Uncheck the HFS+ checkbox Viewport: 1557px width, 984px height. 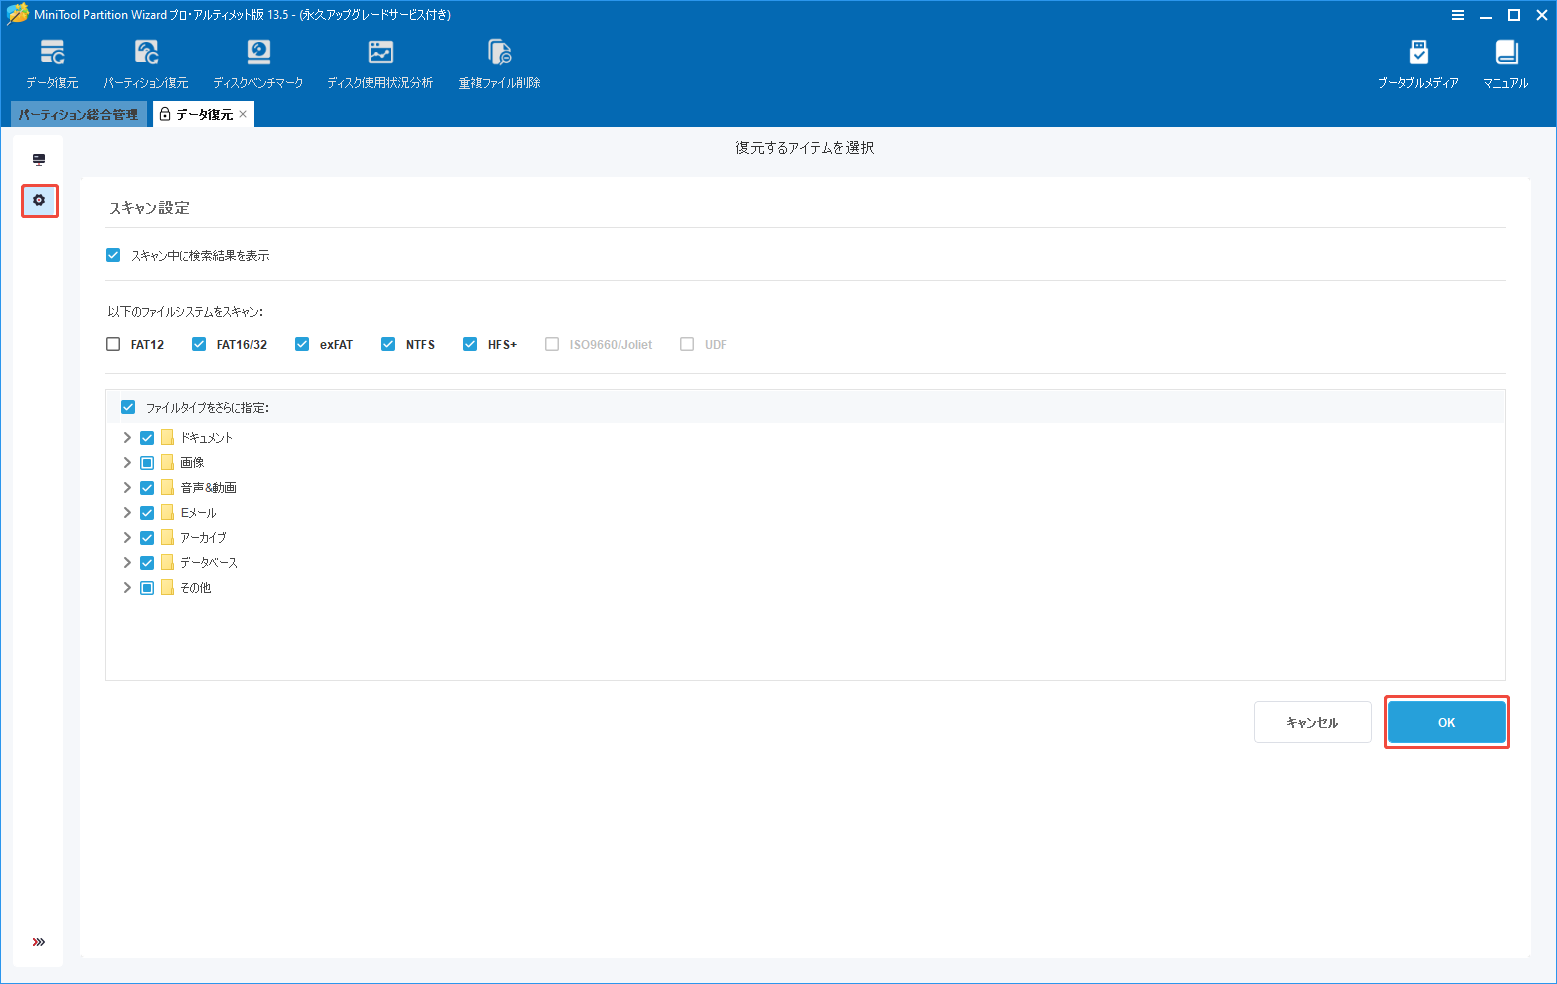[x=469, y=343]
